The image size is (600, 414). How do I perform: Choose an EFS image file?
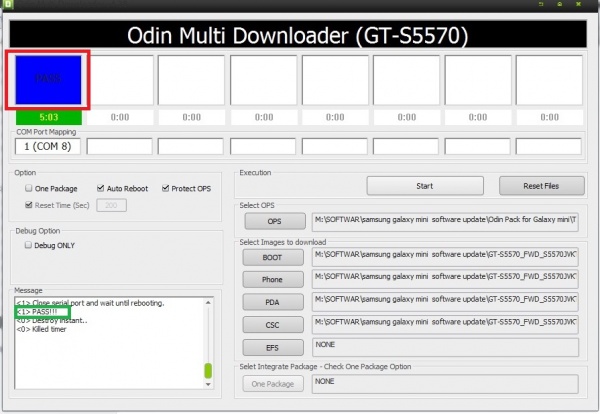[273, 348]
